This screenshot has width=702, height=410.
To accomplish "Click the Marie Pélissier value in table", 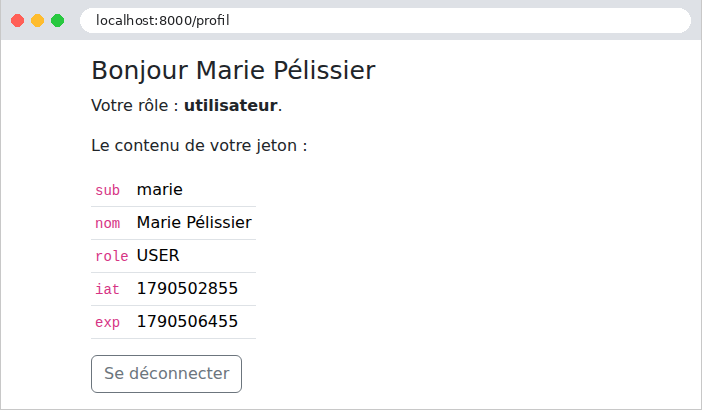I will (x=194, y=222).
